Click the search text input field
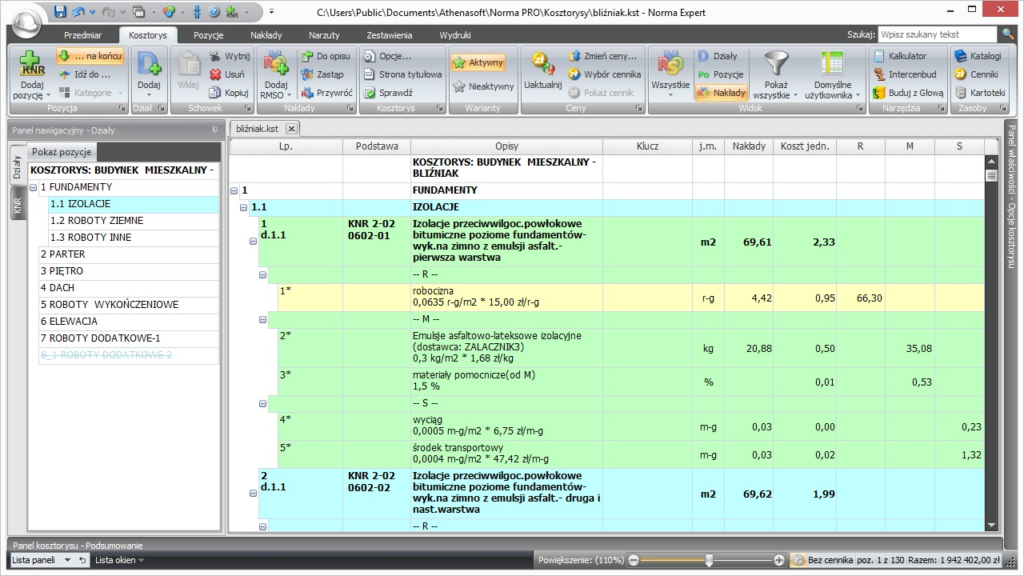The height and width of the screenshot is (576, 1024). point(935,34)
